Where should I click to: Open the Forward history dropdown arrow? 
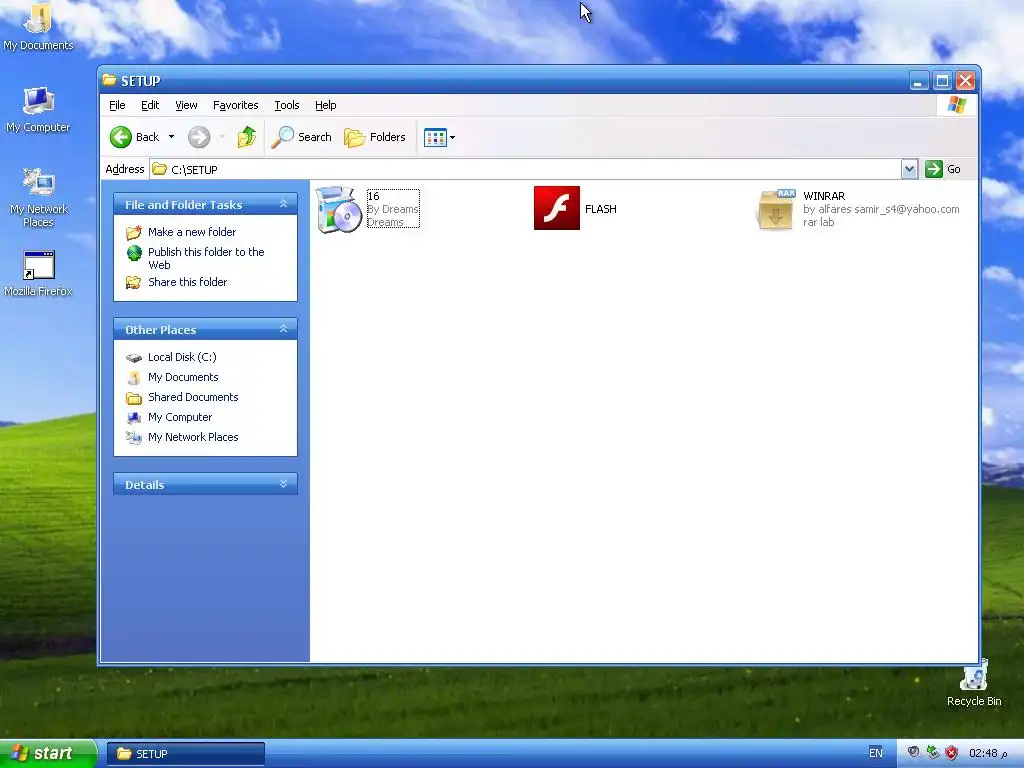pyautogui.click(x=223, y=137)
